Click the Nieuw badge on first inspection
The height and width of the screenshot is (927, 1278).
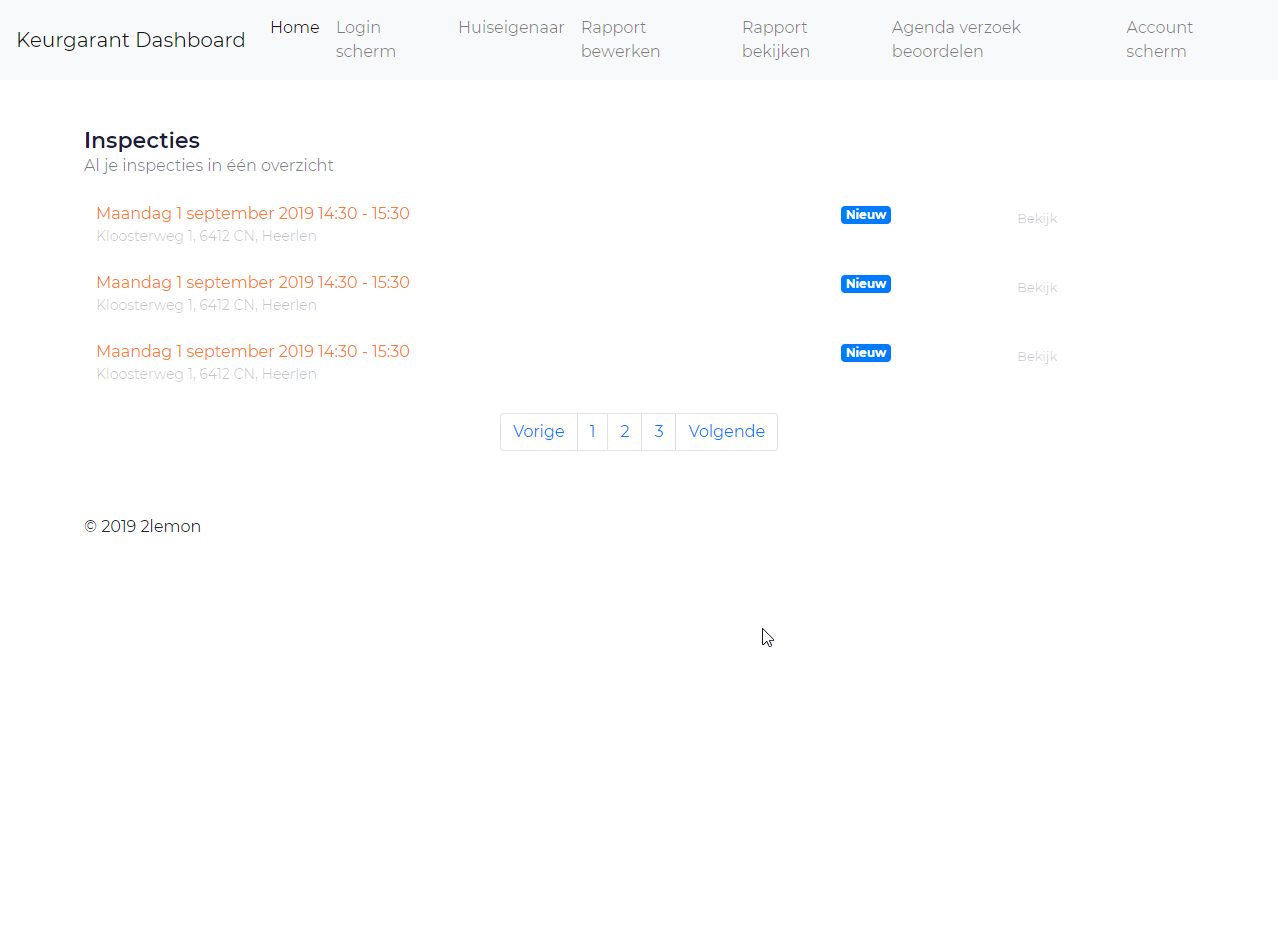click(x=866, y=215)
